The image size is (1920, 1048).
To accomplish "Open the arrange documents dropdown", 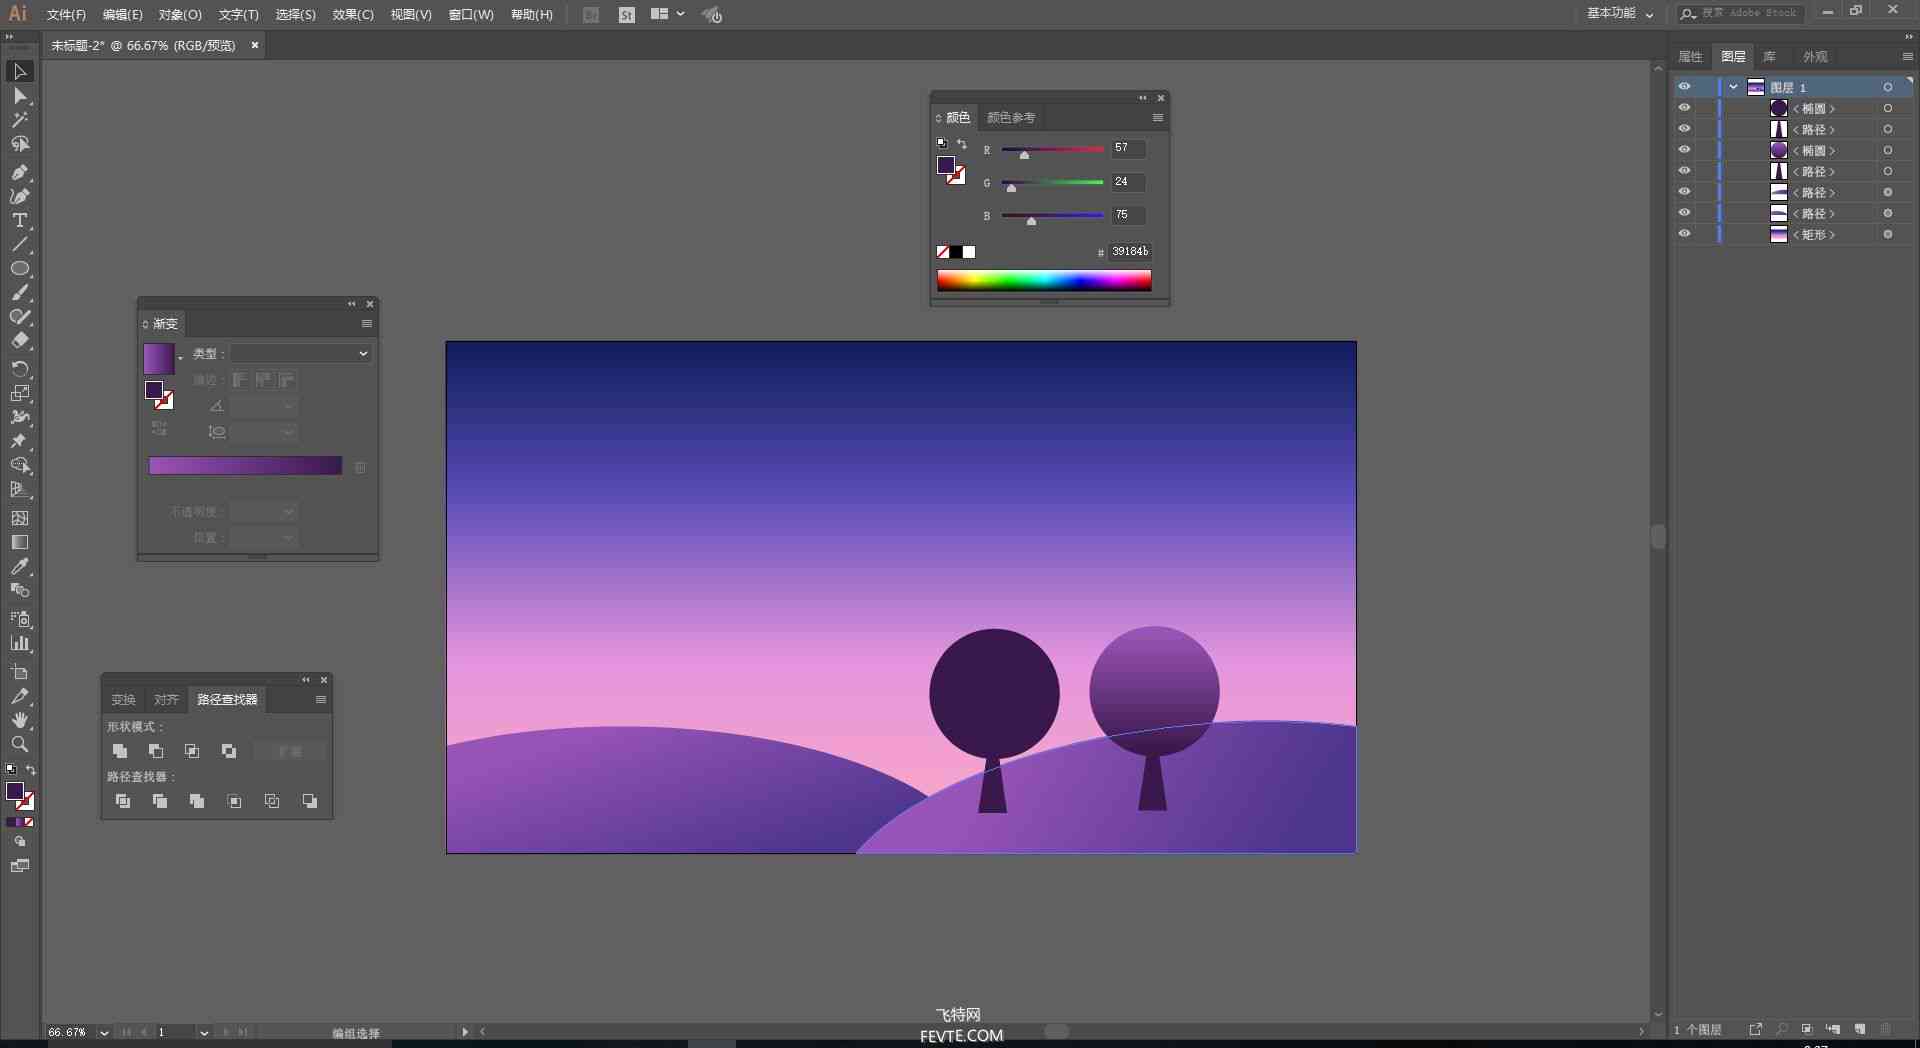I will pyautogui.click(x=667, y=14).
